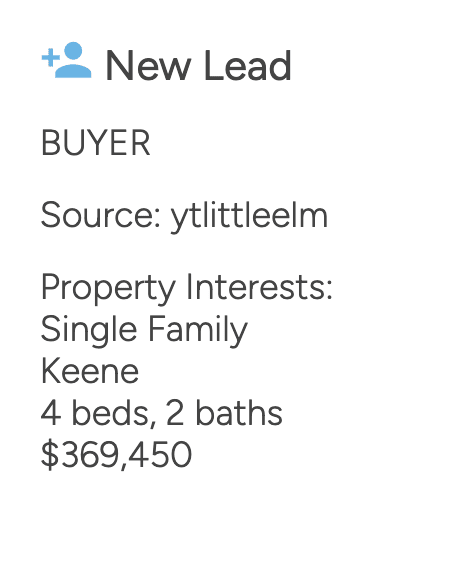Select the Property Interests: label
The height and width of the screenshot is (586, 453).
click(x=187, y=288)
